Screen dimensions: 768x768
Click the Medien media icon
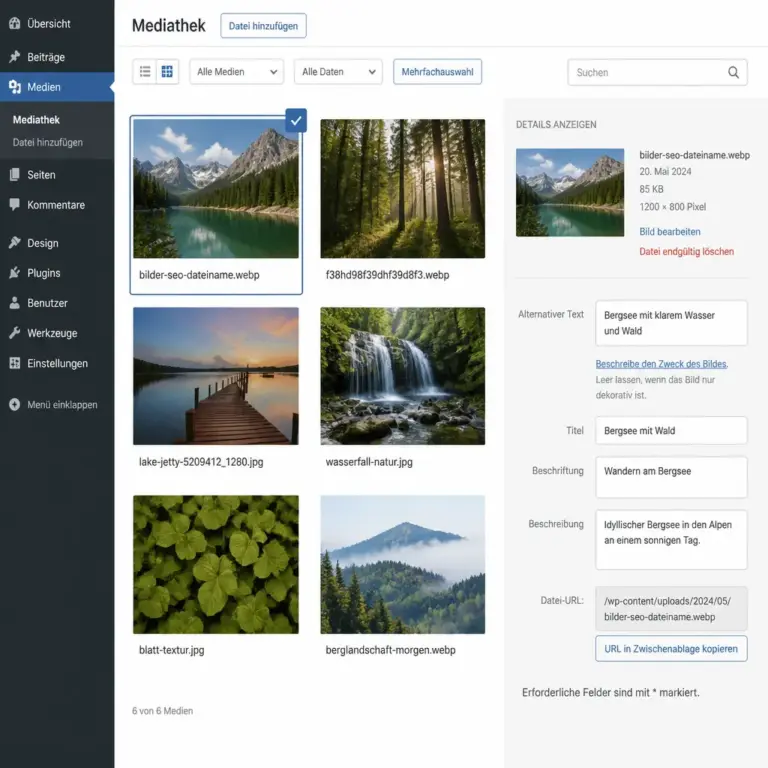[x=15, y=87]
